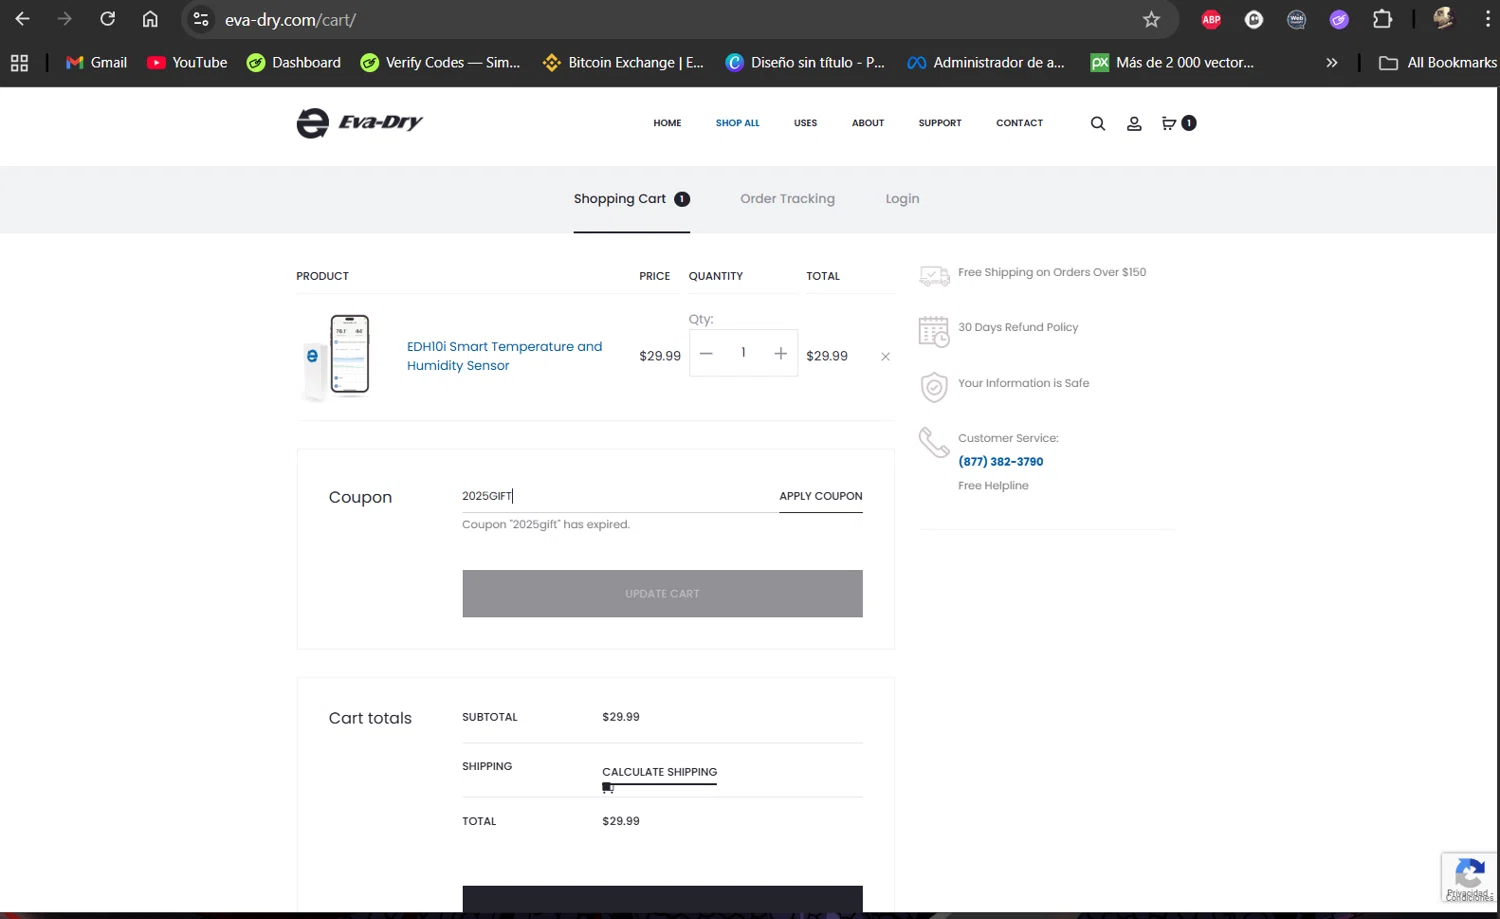Open the SUPPORT menu item

coord(940,123)
